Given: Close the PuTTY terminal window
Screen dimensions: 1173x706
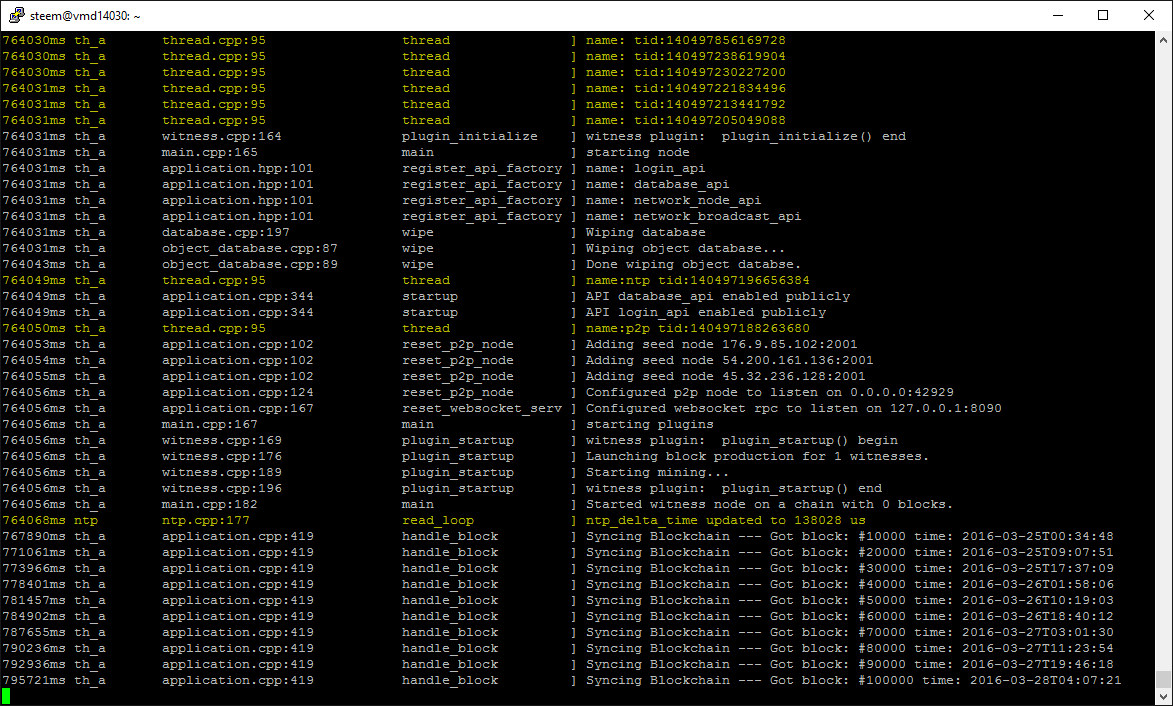Looking at the screenshot, I should [x=1149, y=15].
